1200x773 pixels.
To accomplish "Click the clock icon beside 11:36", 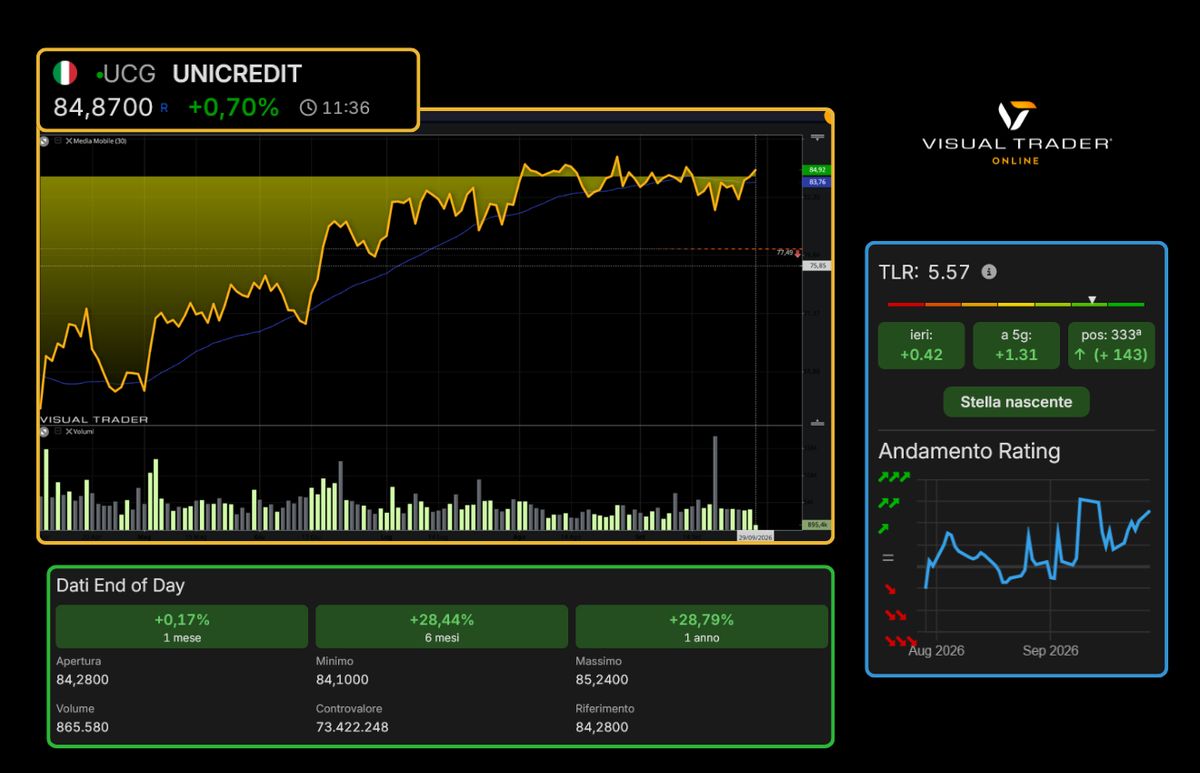I will coord(308,107).
